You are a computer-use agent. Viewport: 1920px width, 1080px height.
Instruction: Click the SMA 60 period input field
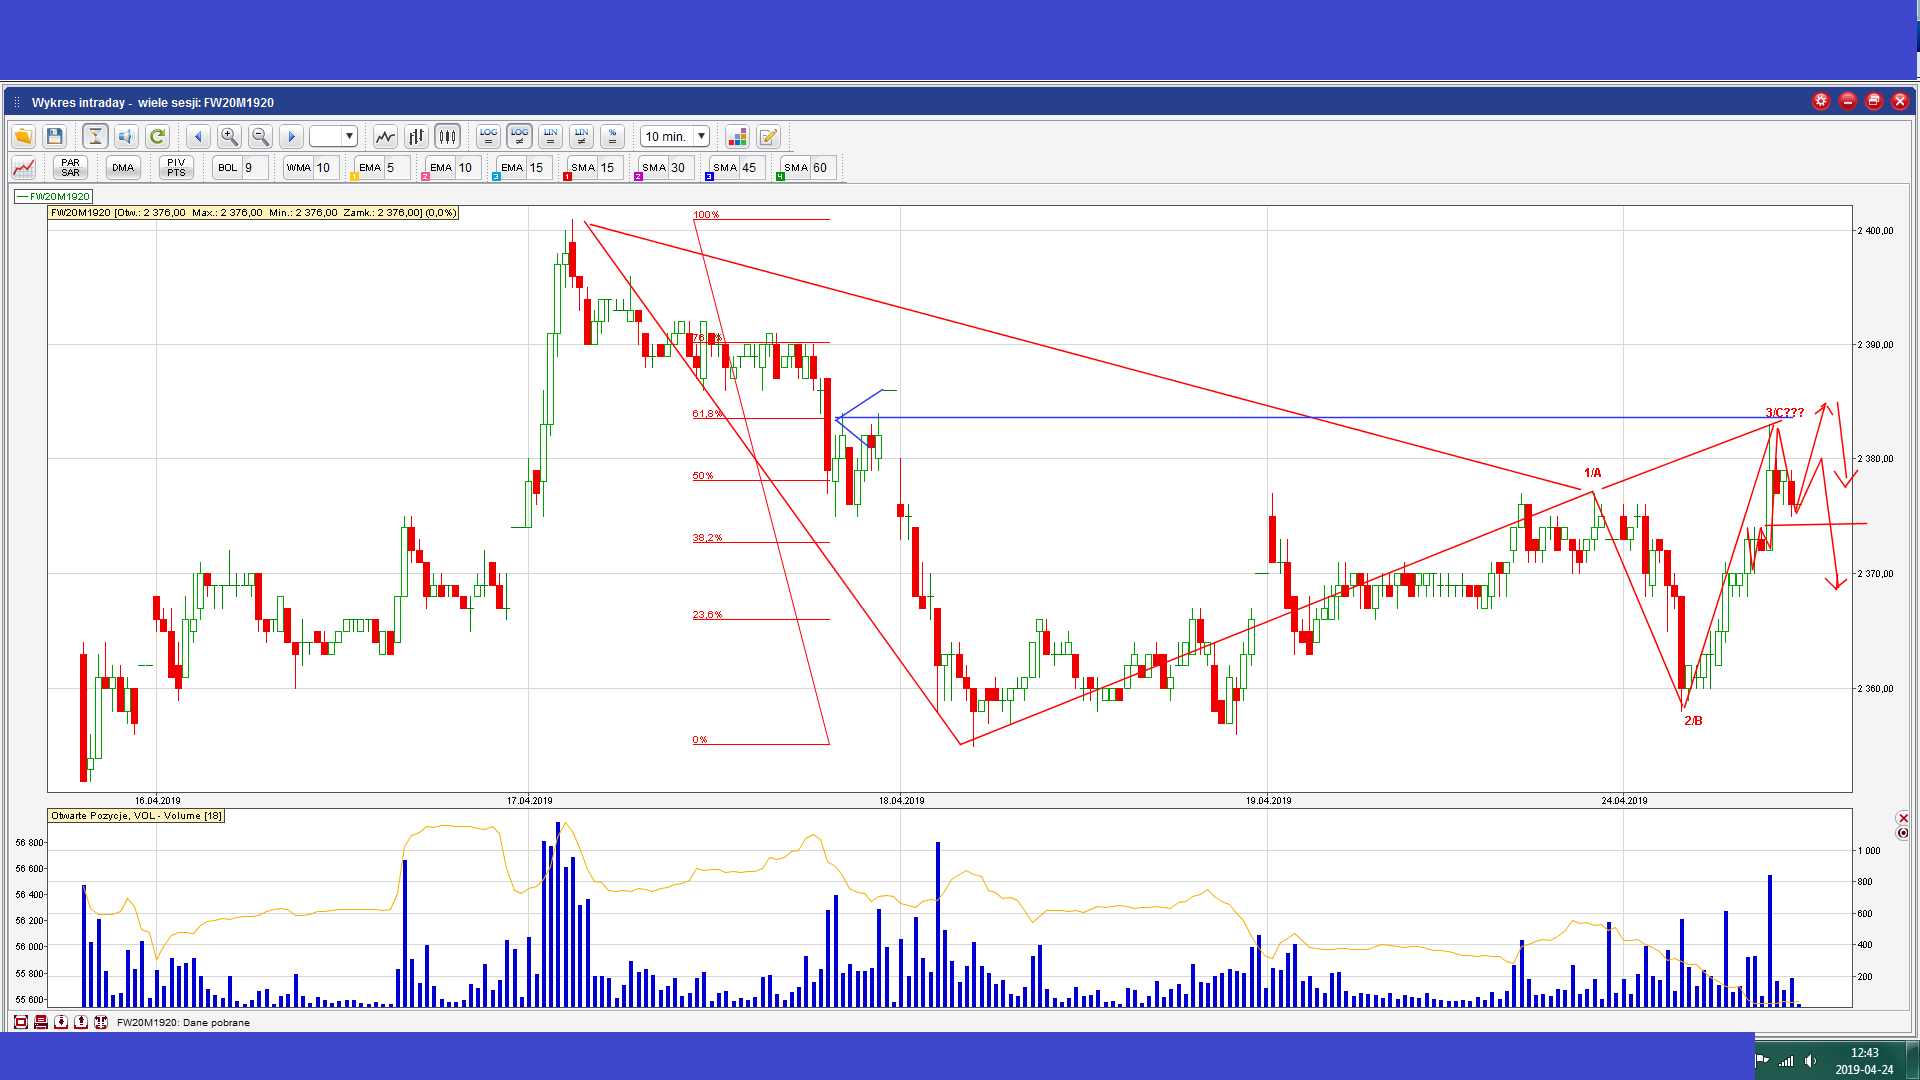point(822,168)
